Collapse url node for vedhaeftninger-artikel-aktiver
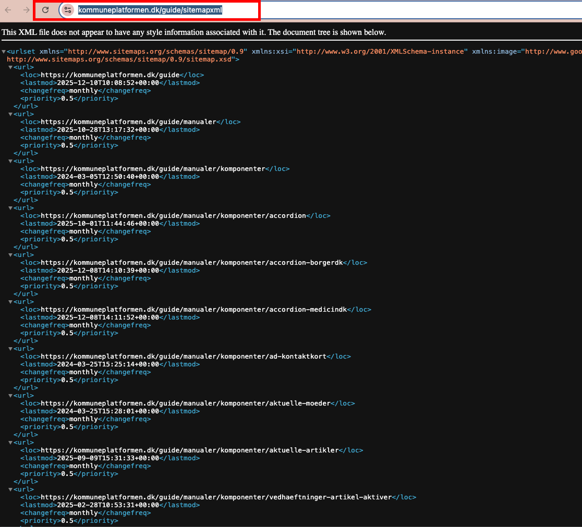Viewport: 582px width, 527px height. pos(10,490)
